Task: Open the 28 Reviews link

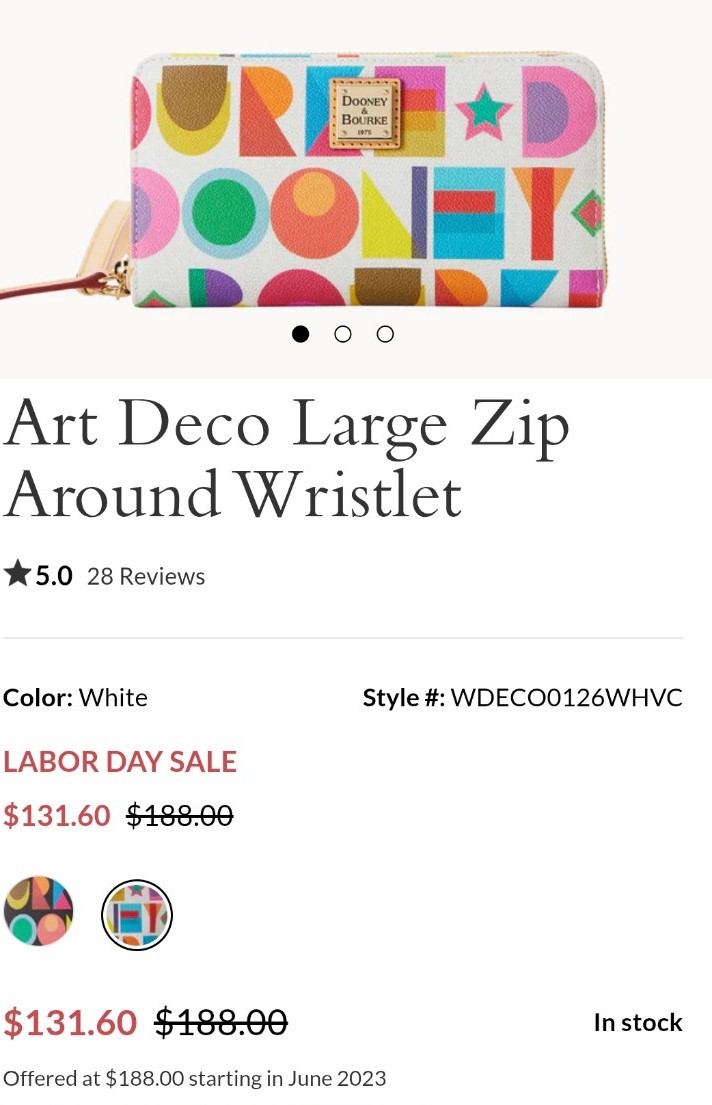Action: (146, 576)
